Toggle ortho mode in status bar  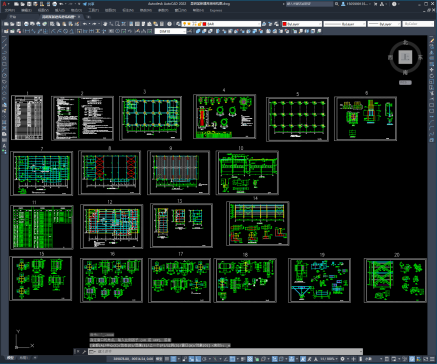(198, 359)
